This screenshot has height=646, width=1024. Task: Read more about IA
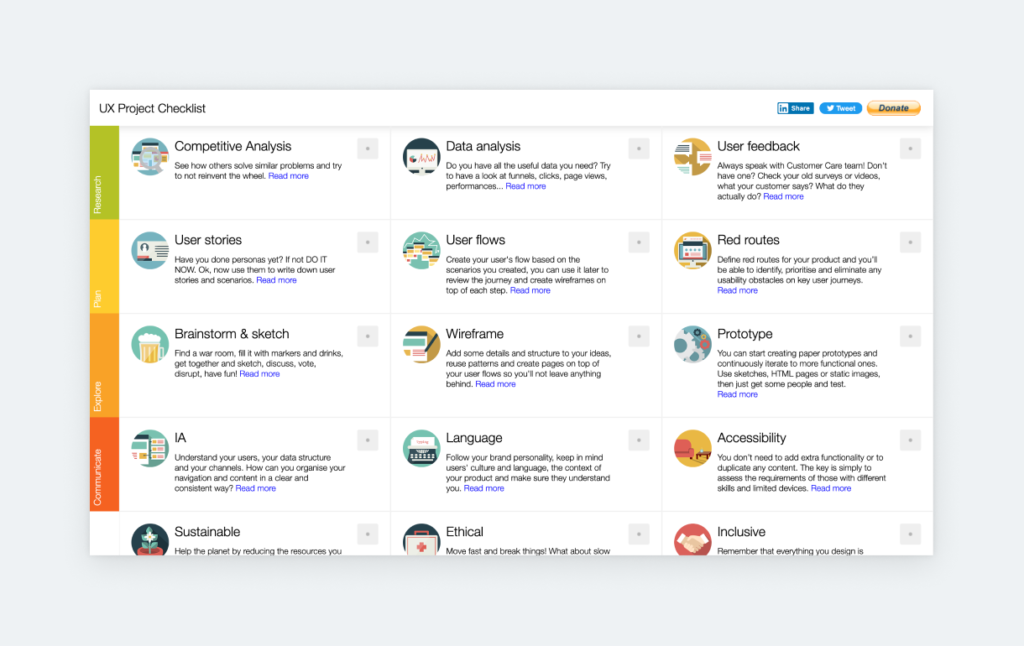coord(255,489)
